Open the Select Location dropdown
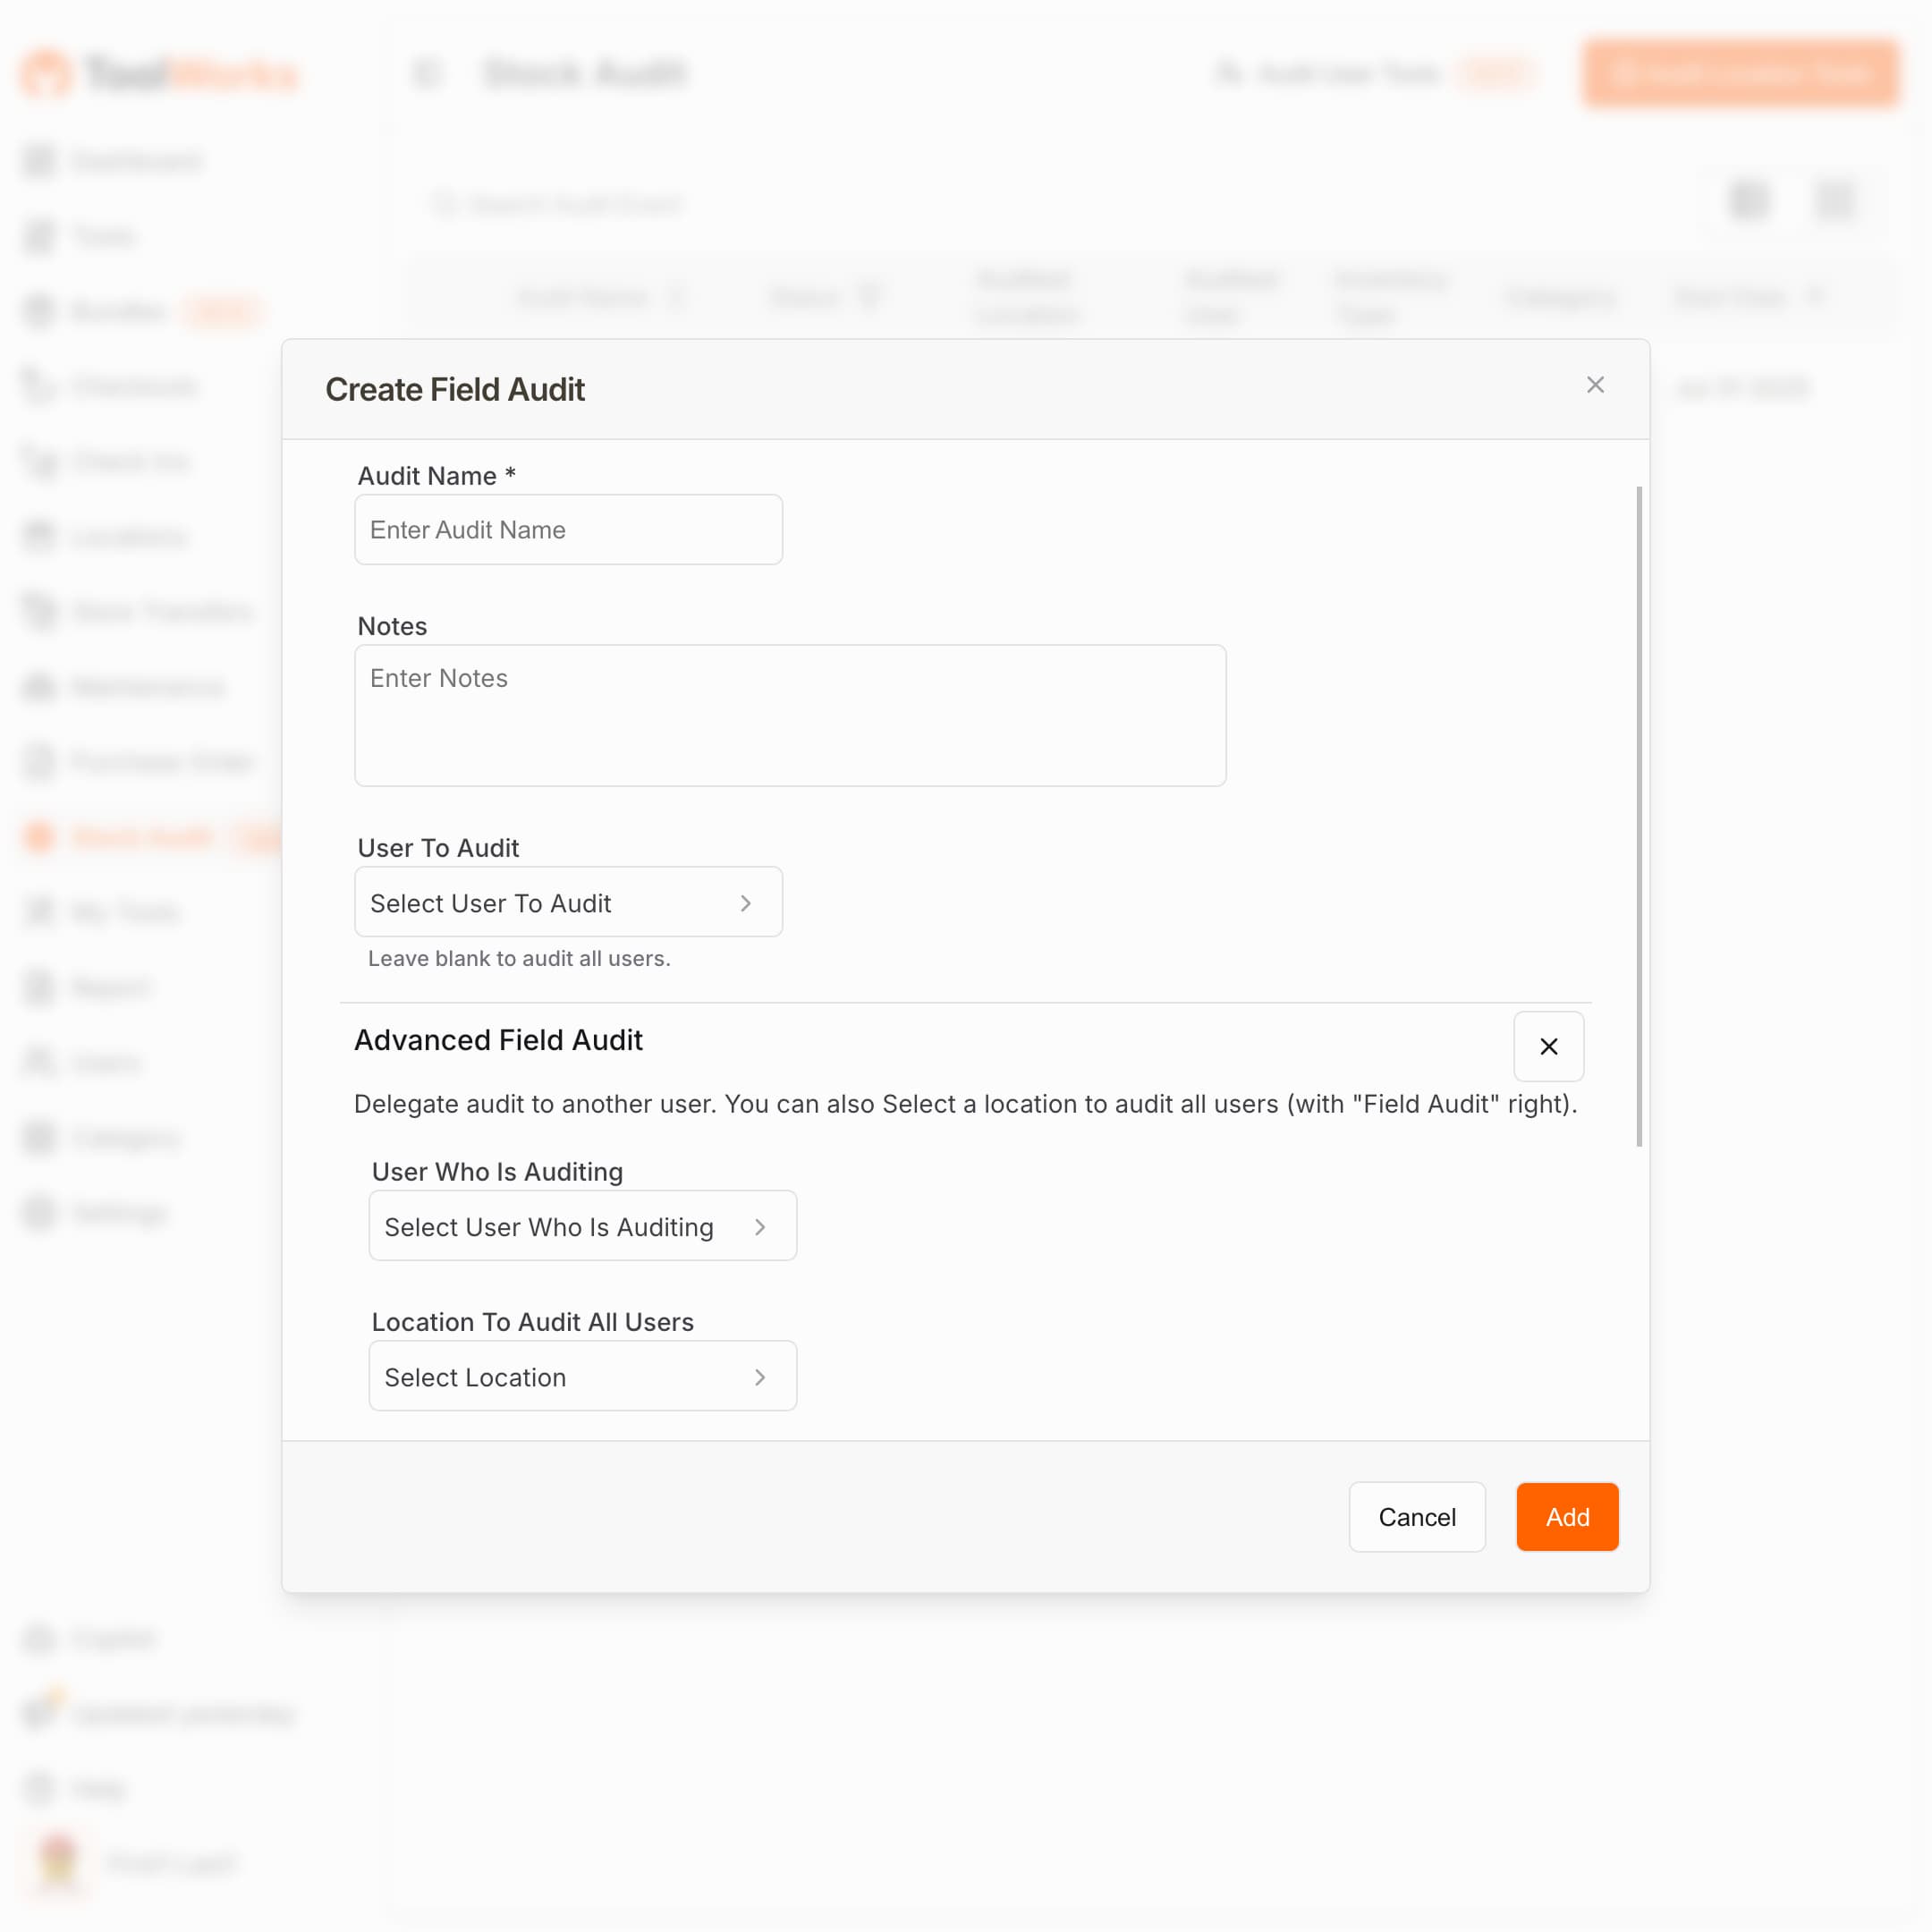The height and width of the screenshot is (1932, 1932). [582, 1377]
